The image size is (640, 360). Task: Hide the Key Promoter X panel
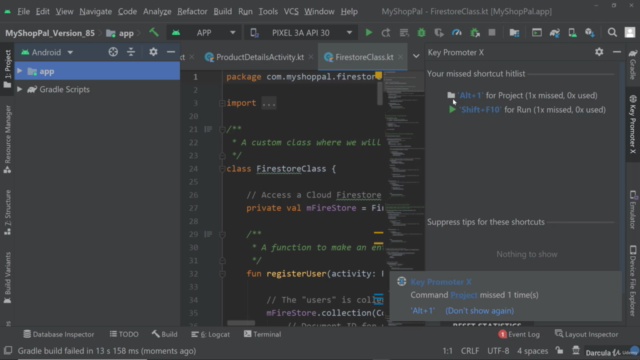click(x=617, y=52)
